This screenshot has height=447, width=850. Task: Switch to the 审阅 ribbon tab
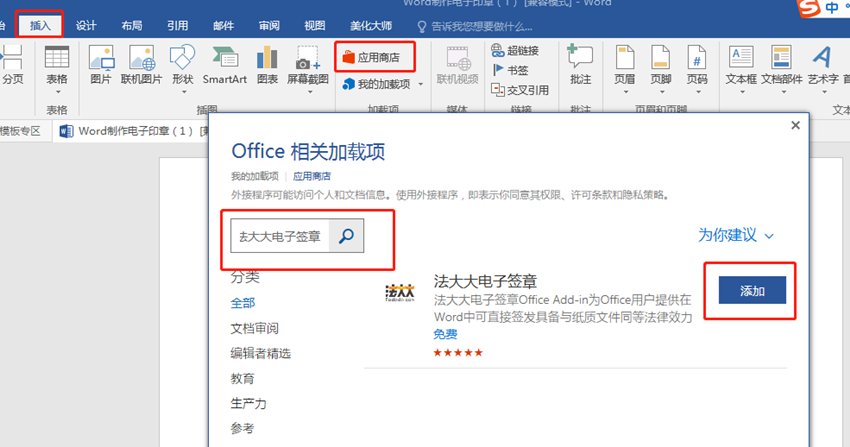pos(269,25)
